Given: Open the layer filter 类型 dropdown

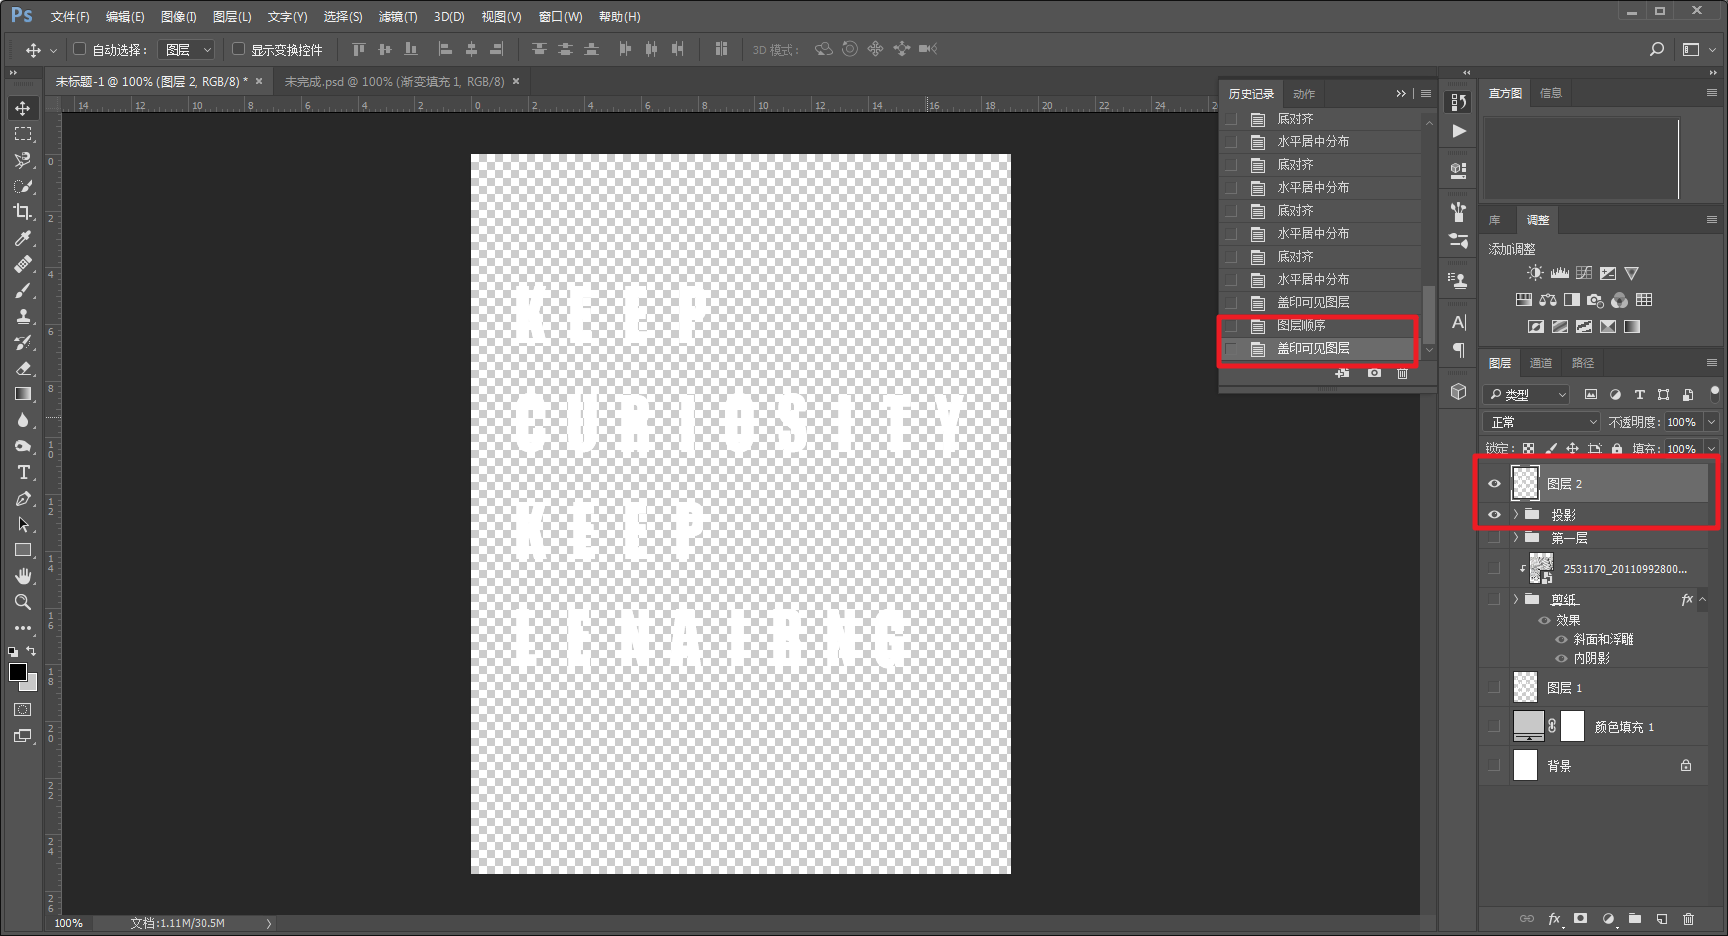Looking at the screenshot, I should coord(1527,395).
